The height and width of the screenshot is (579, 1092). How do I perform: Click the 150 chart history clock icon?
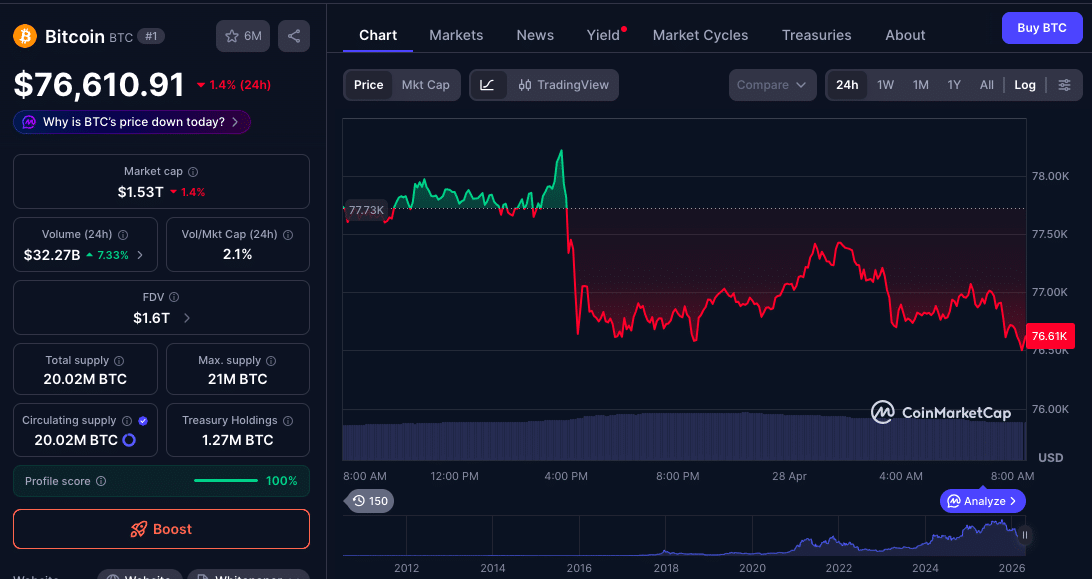tap(369, 501)
